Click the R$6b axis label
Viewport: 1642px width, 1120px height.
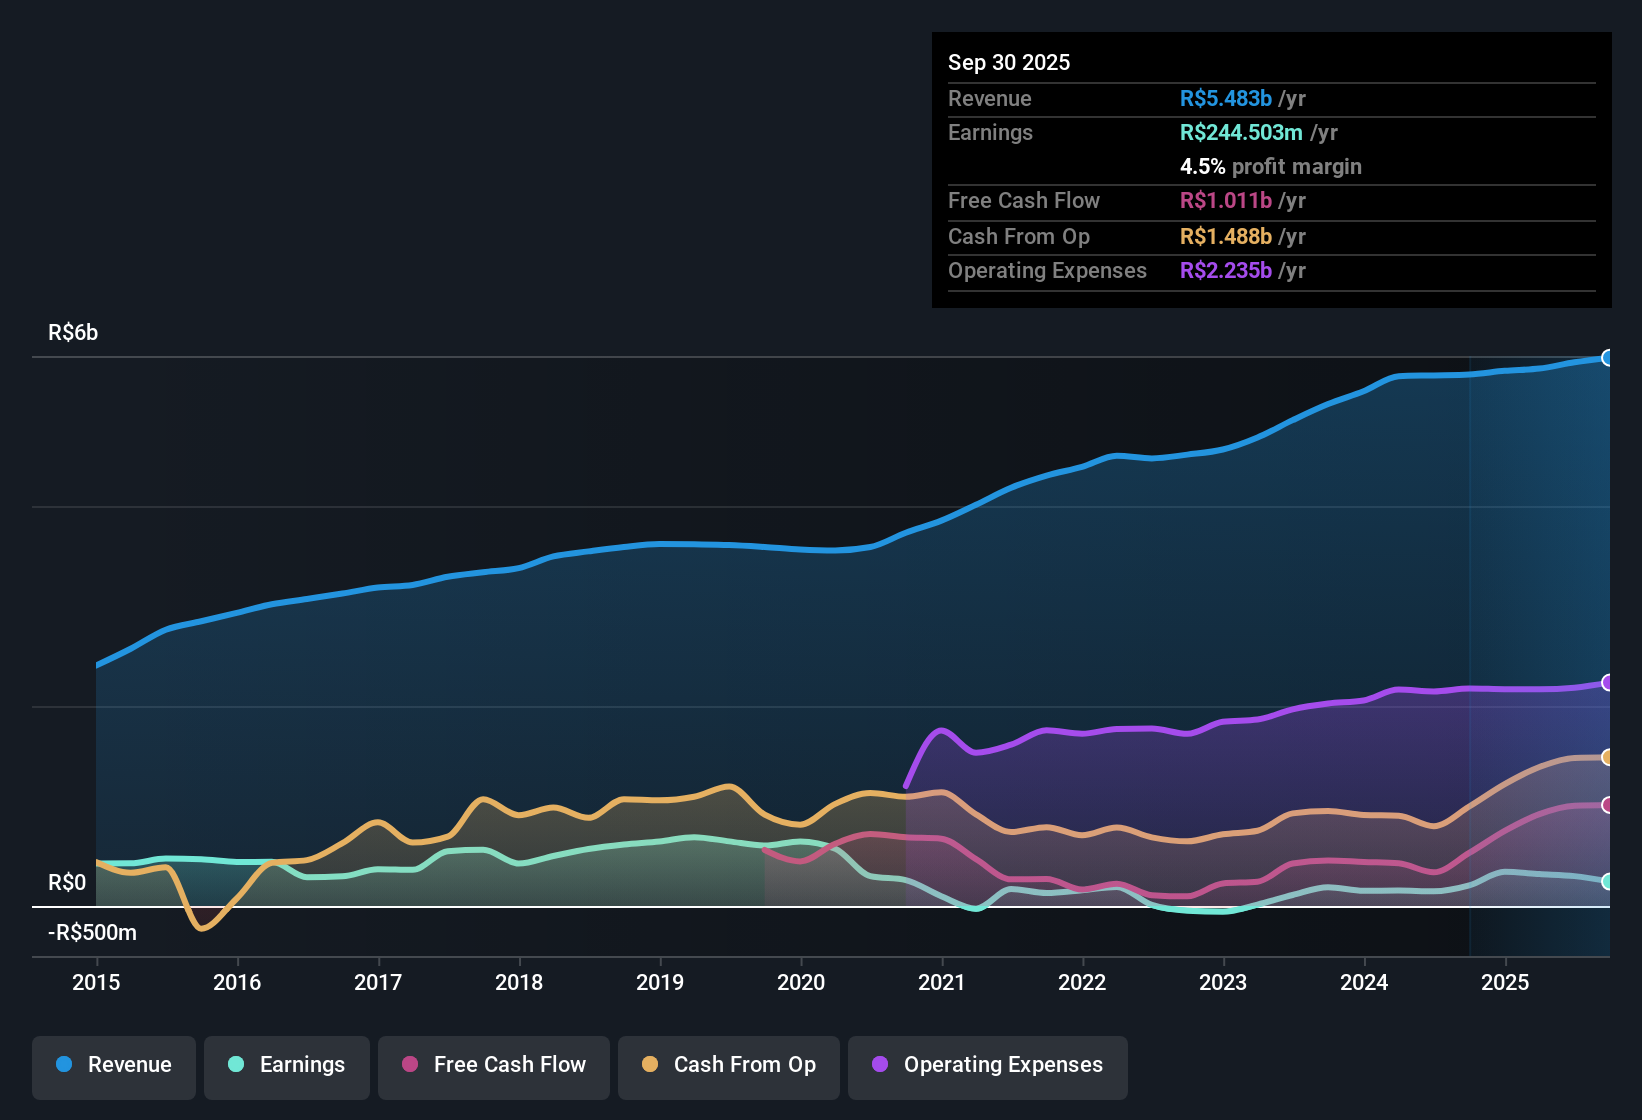coord(73,332)
